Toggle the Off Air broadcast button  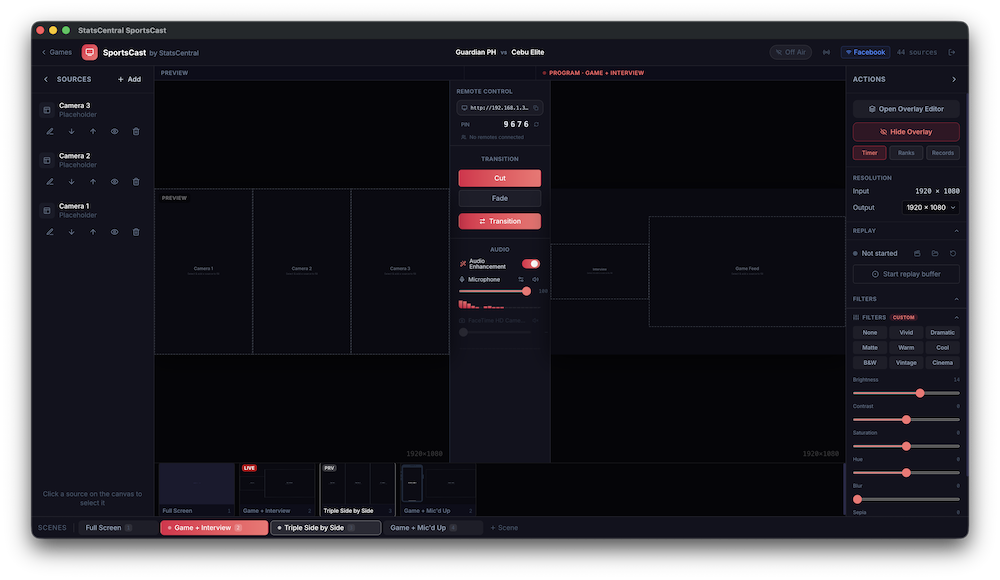coord(790,52)
